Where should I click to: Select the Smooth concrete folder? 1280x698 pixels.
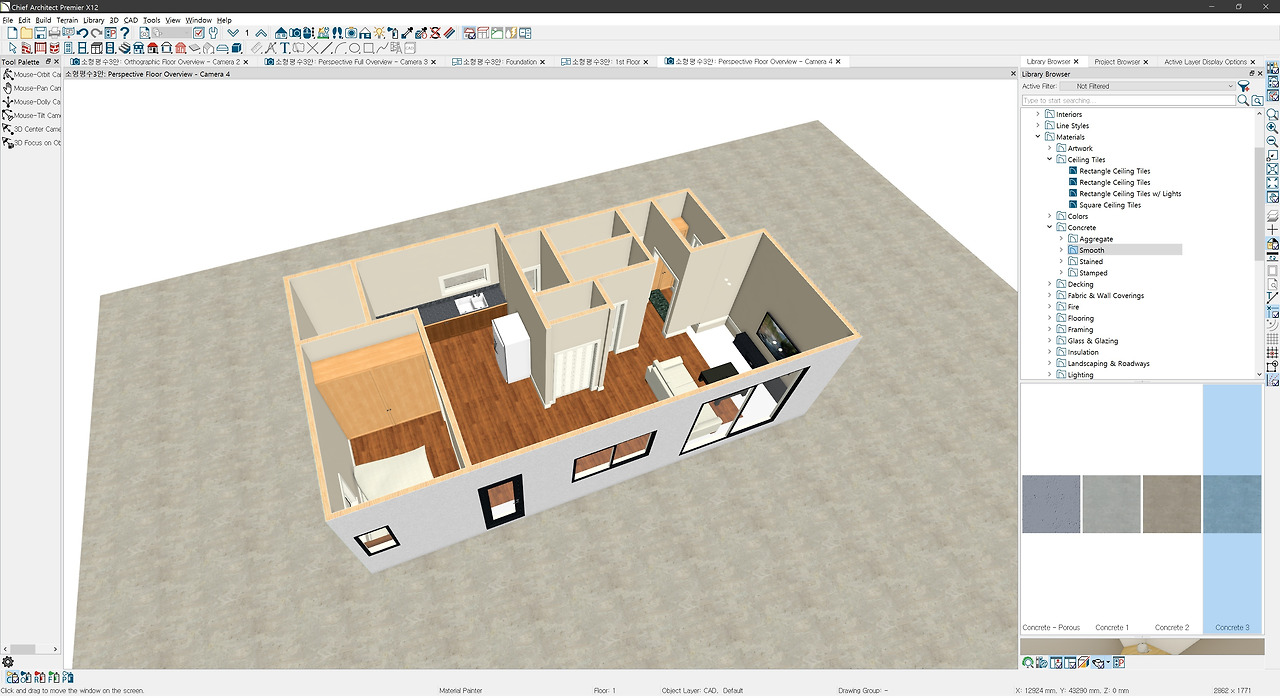(x=1091, y=250)
